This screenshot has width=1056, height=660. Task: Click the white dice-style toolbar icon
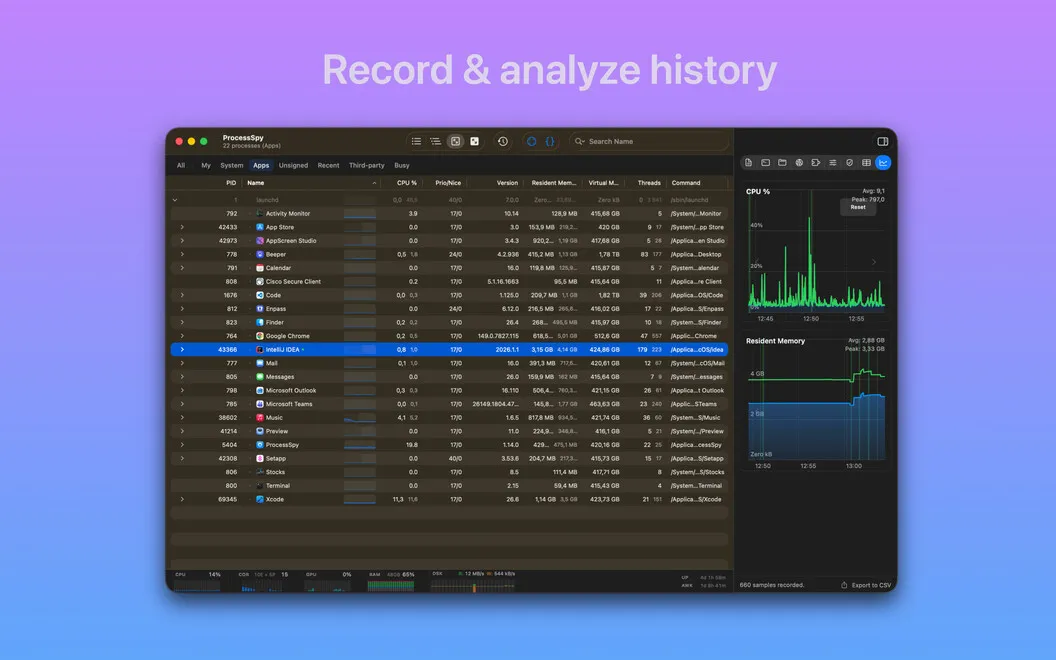pyautogui.click(x=475, y=141)
